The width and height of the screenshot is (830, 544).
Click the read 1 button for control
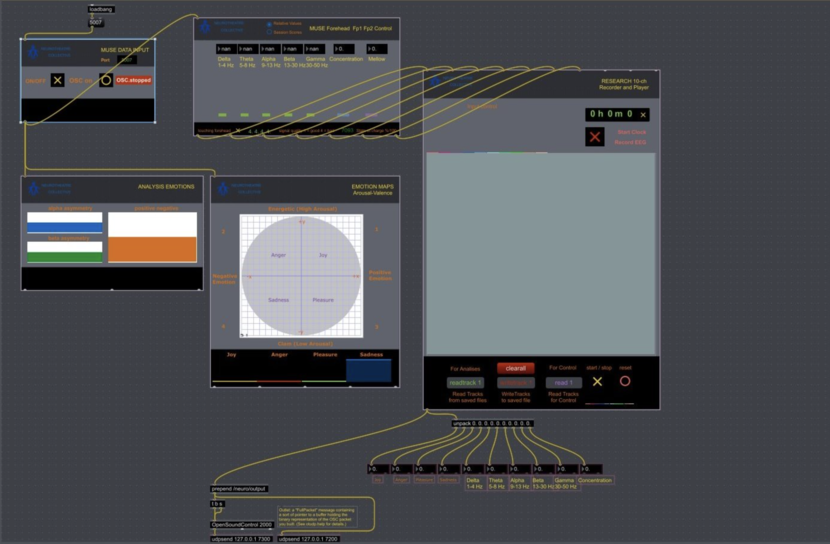[563, 383]
